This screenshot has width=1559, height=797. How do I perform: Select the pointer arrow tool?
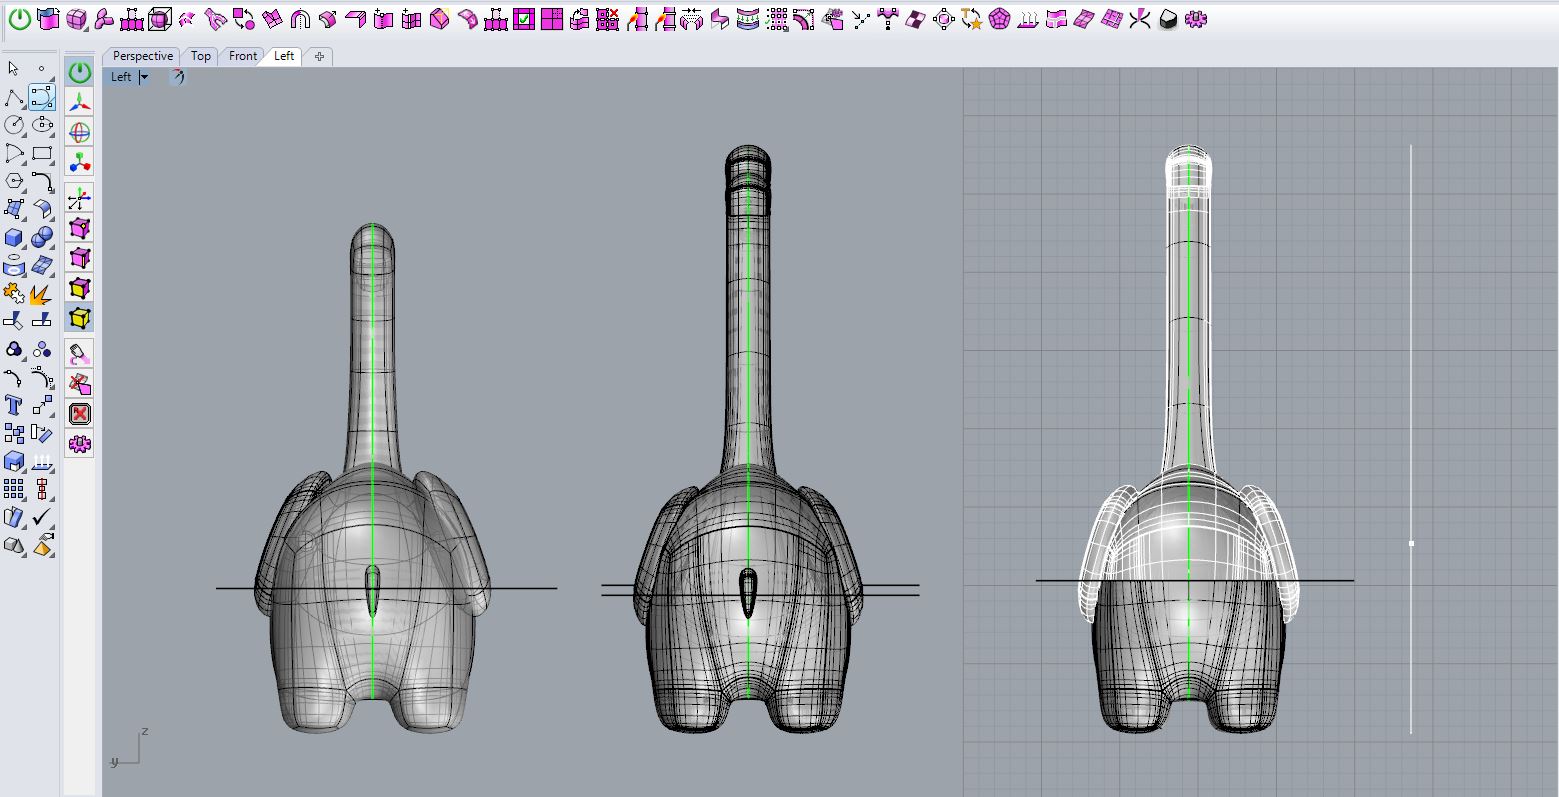tap(13, 69)
